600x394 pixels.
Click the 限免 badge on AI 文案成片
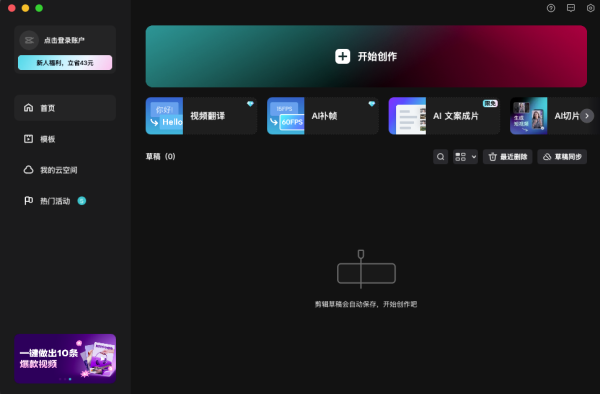[x=490, y=103]
